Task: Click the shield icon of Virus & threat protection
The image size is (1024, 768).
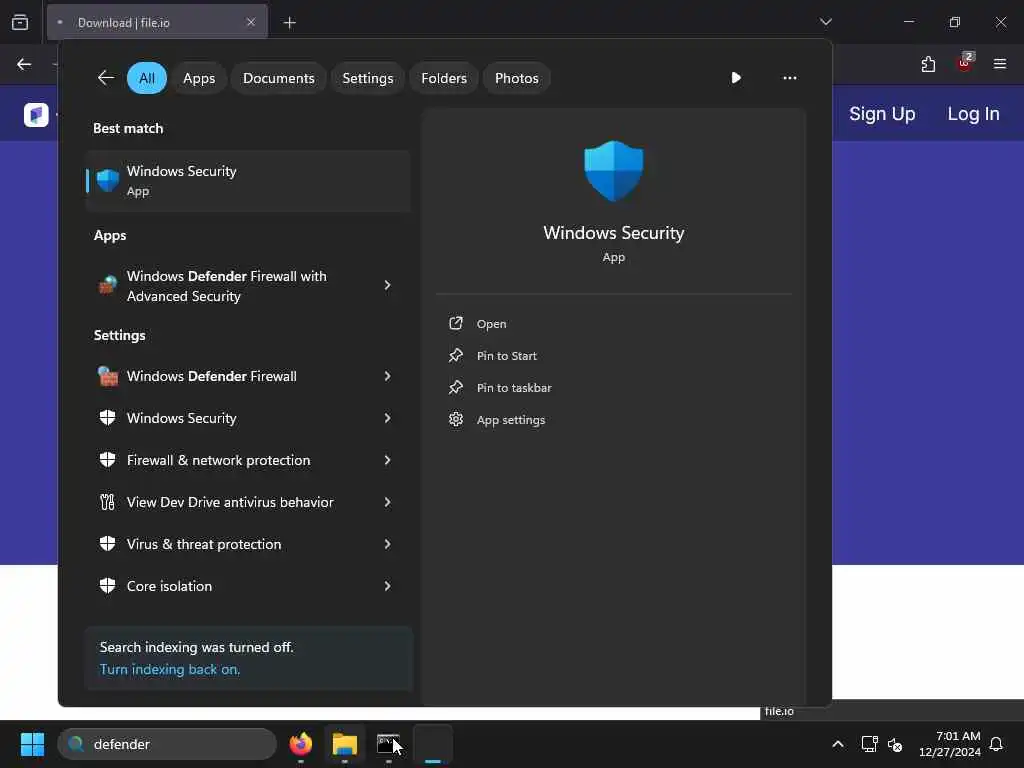Action: 108,544
